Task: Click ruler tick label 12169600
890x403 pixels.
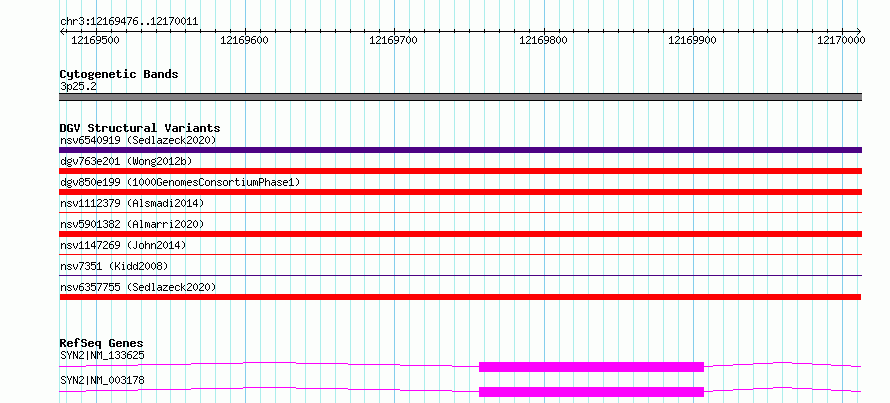Action: click(x=245, y=40)
